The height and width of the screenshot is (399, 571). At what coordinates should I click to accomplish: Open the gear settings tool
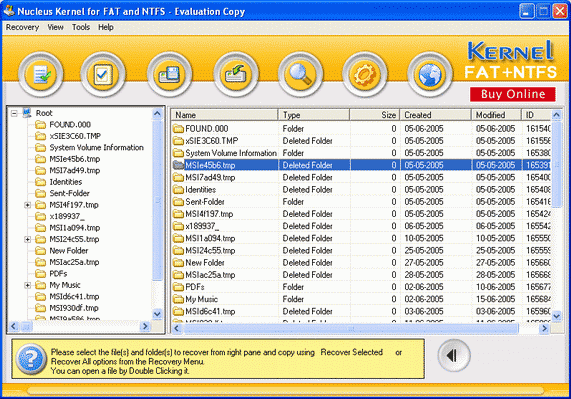point(365,74)
